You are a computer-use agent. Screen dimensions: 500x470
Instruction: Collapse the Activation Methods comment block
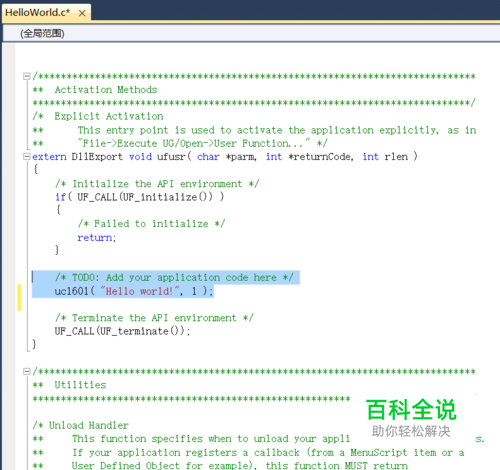(x=26, y=76)
